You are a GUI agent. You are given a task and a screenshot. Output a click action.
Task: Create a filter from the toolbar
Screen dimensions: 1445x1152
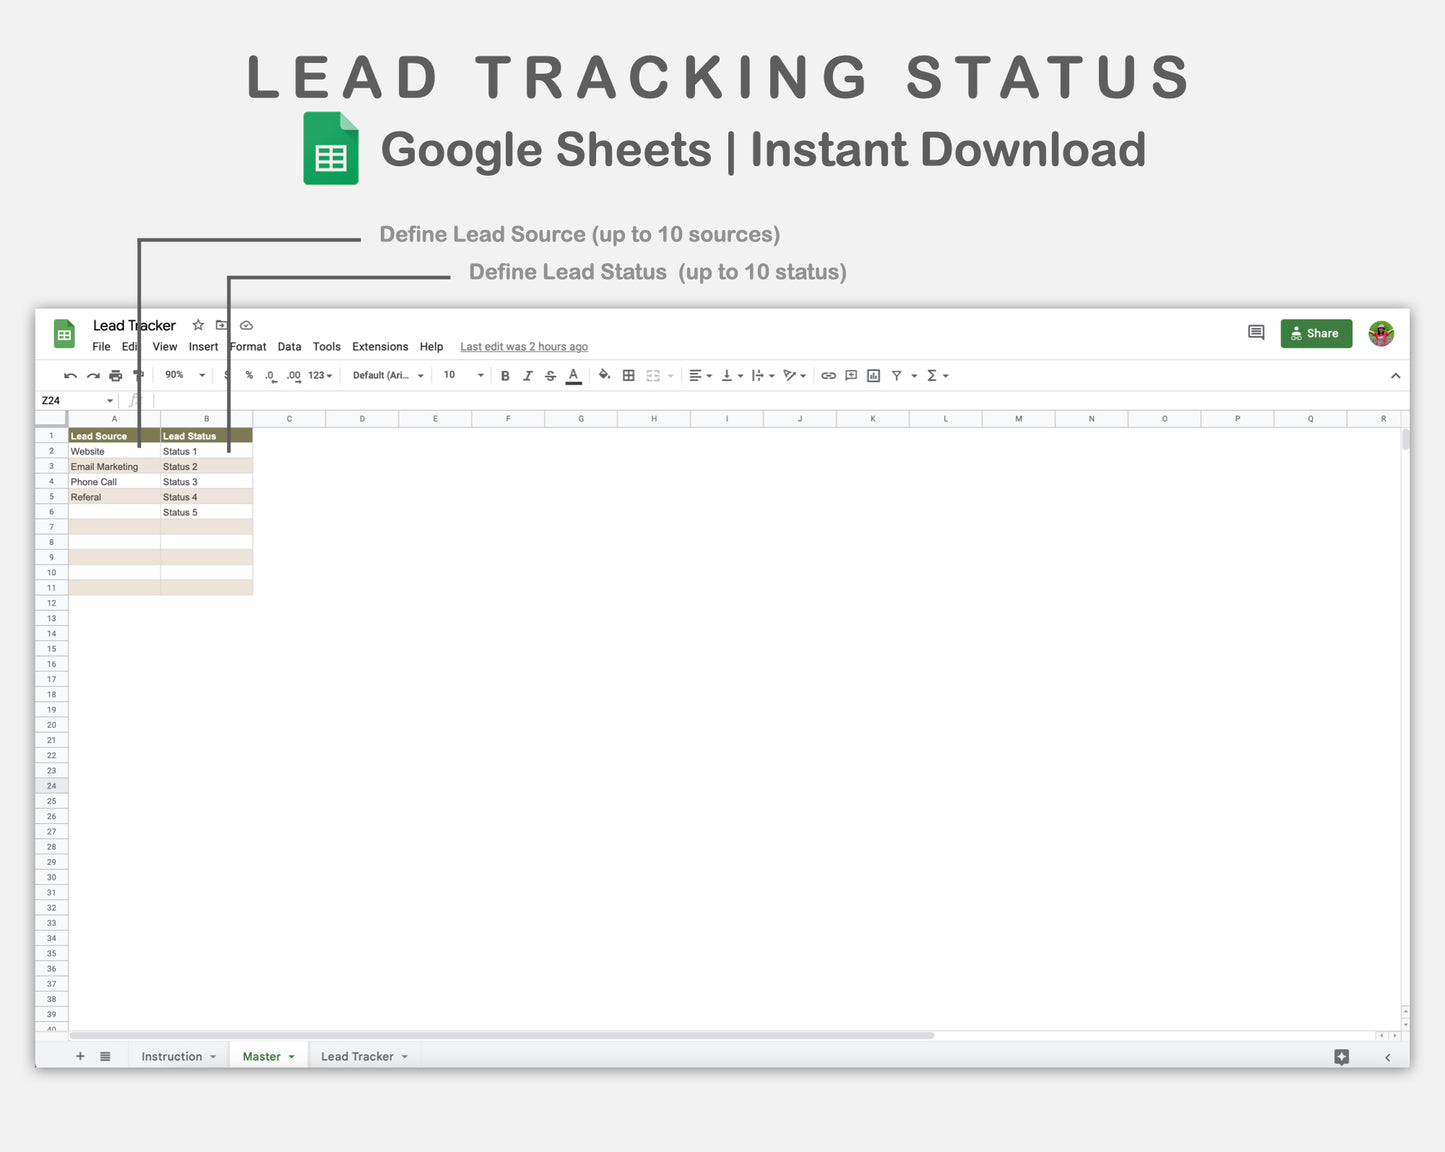897,375
